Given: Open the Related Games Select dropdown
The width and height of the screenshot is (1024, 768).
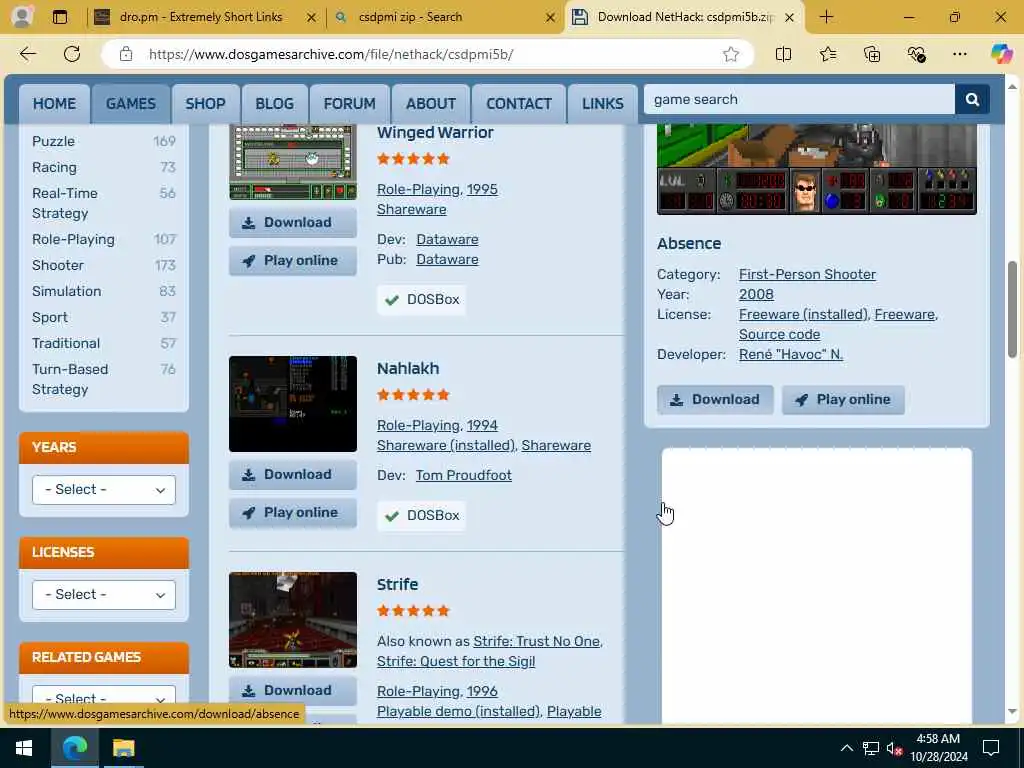Looking at the screenshot, I should pyautogui.click(x=104, y=698).
